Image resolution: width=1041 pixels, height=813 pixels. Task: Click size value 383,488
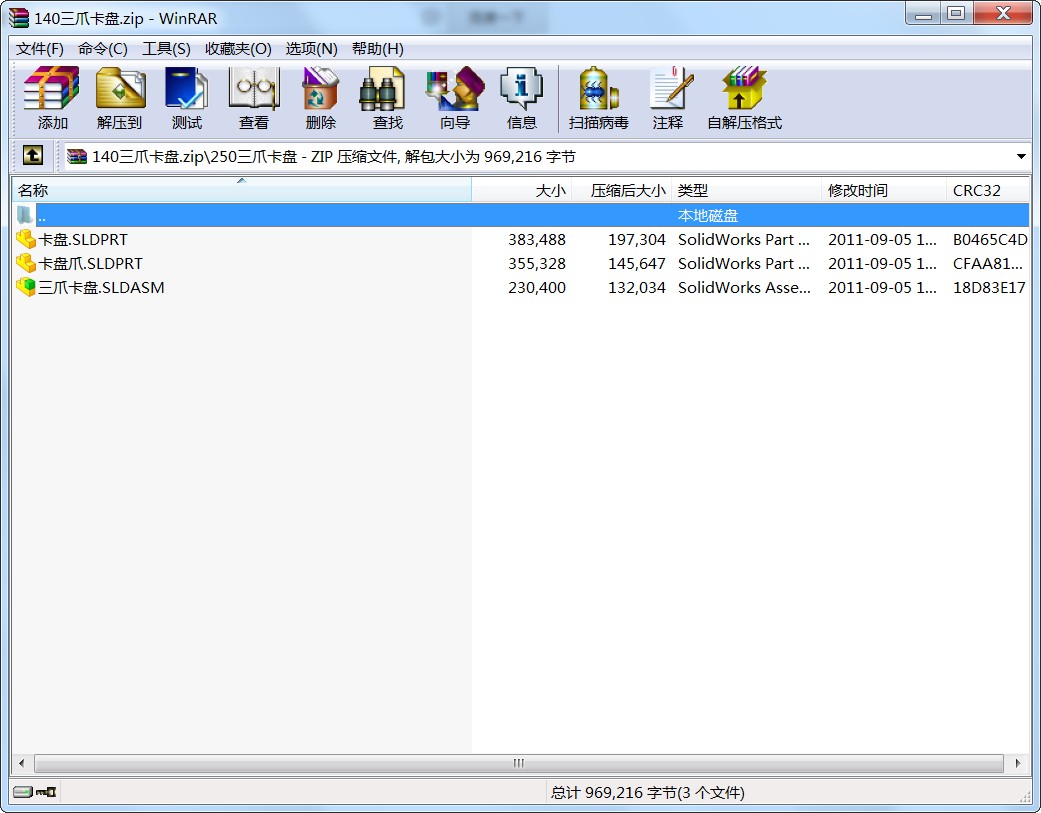536,240
